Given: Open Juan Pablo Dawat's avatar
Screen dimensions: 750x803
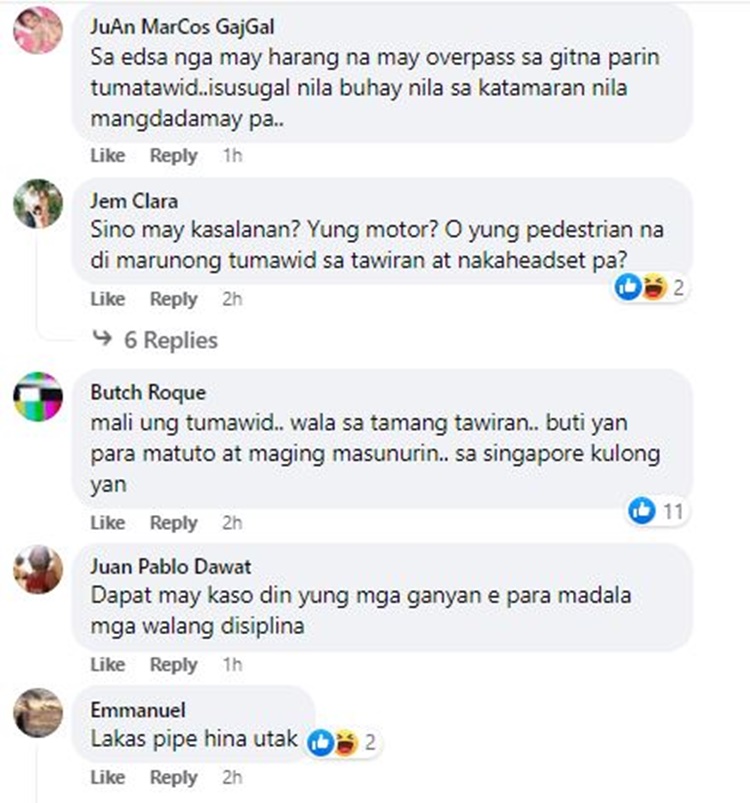Looking at the screenshot, I should [38, 569].
